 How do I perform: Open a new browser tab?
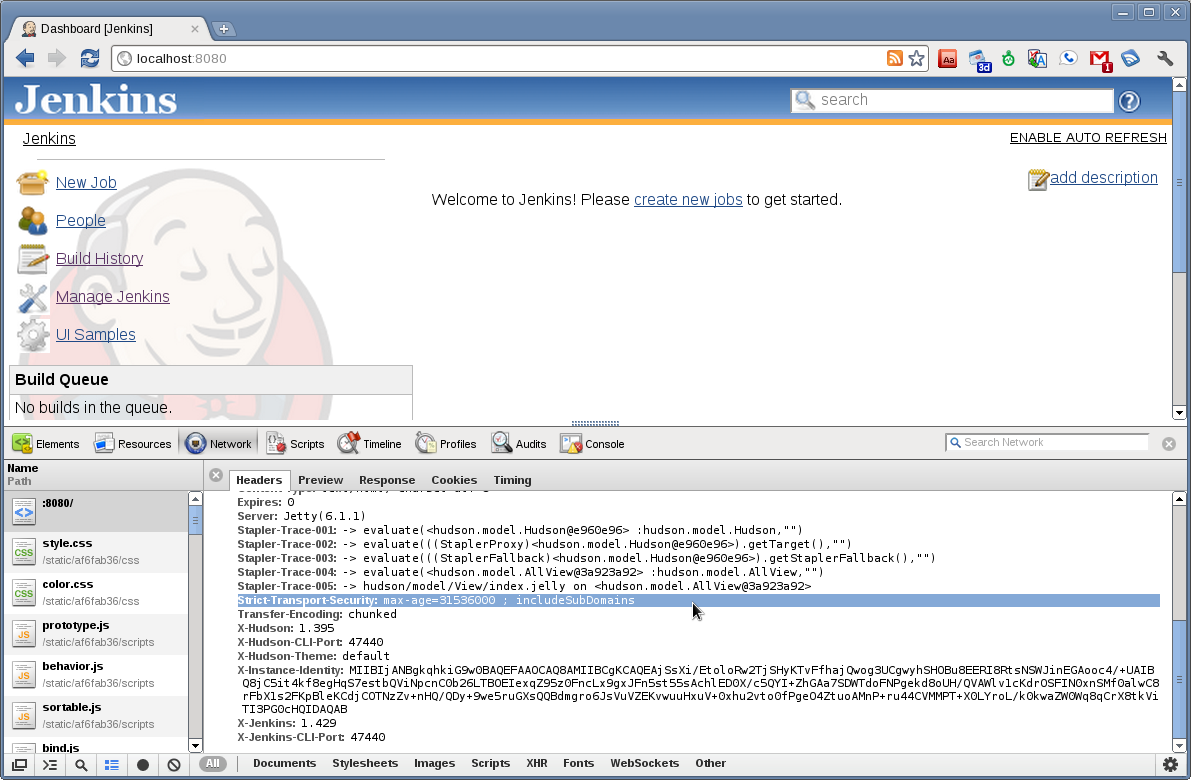[223, 29]
